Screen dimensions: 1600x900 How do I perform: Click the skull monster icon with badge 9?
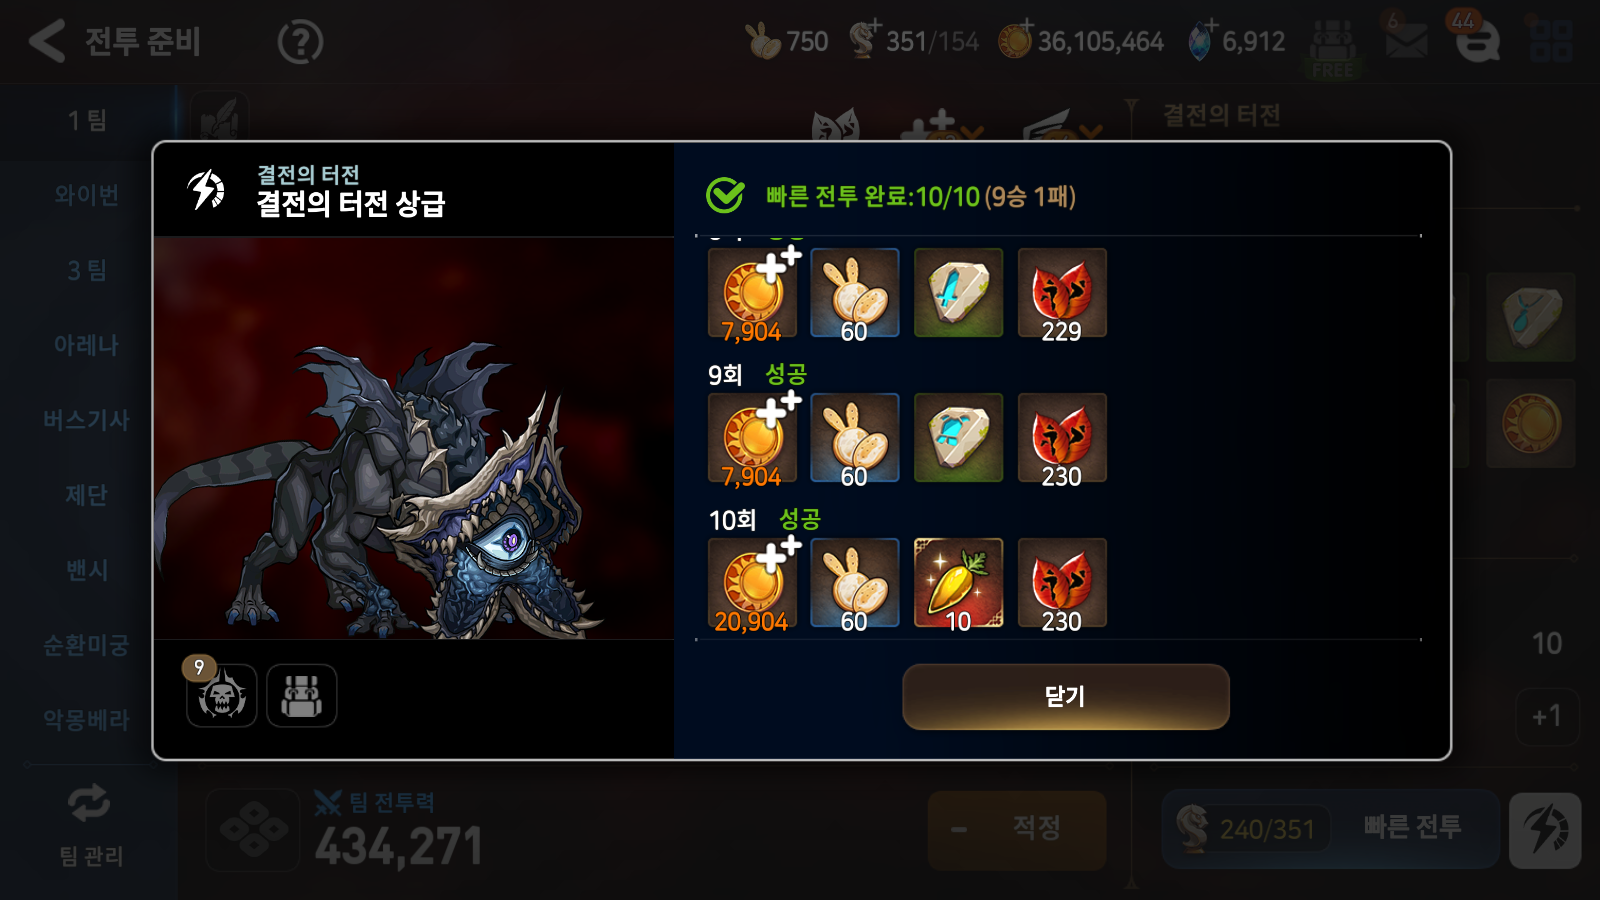221,694
